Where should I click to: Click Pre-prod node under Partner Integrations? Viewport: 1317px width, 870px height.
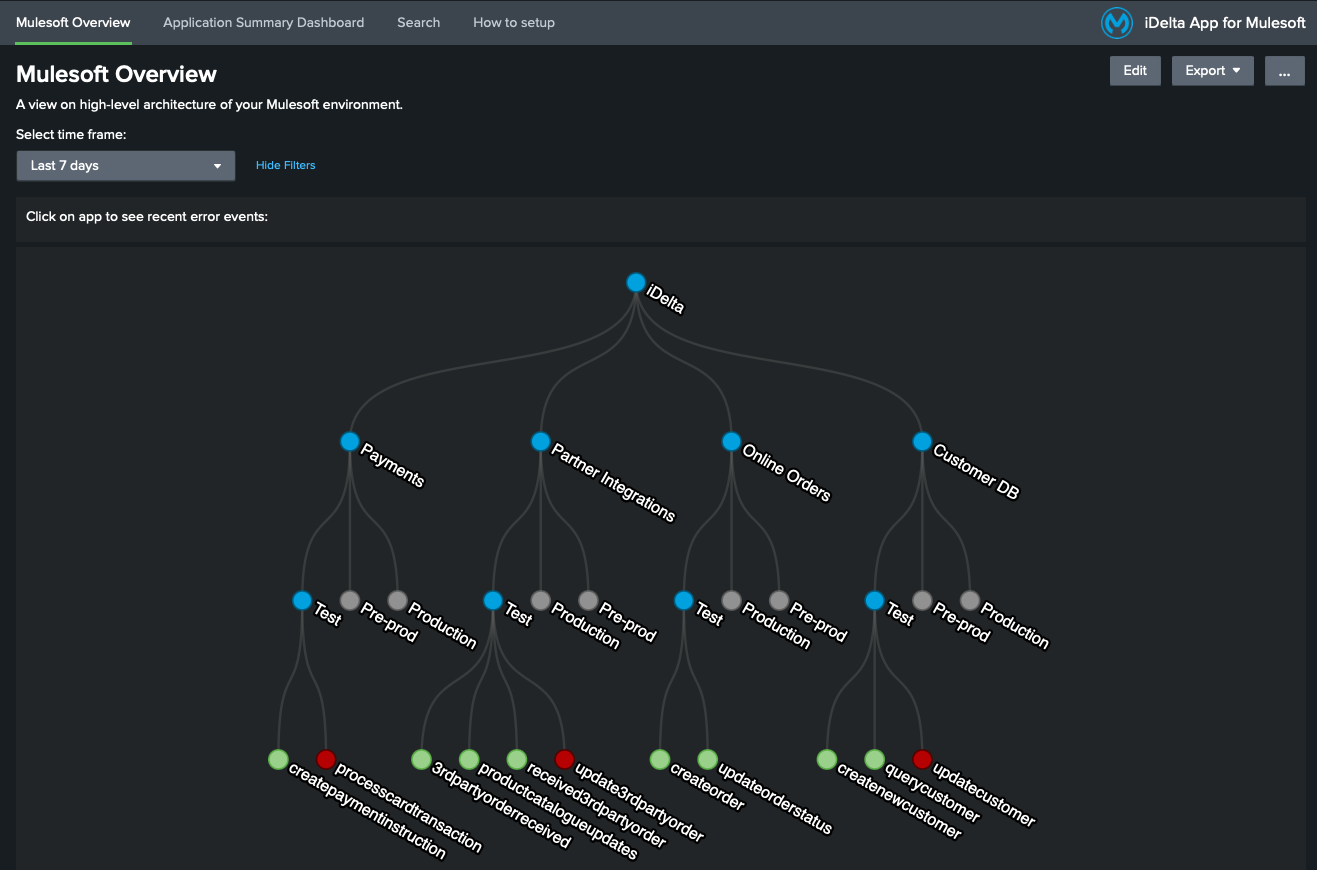point(588,600)
